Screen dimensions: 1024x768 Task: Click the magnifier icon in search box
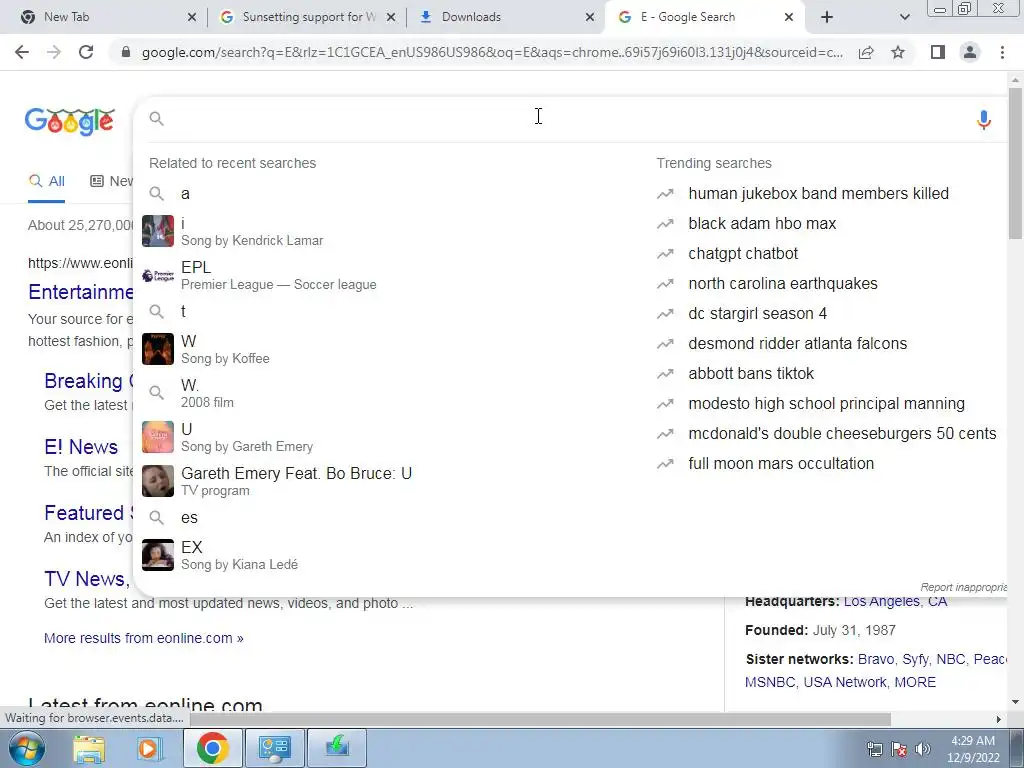coord(156,118)
